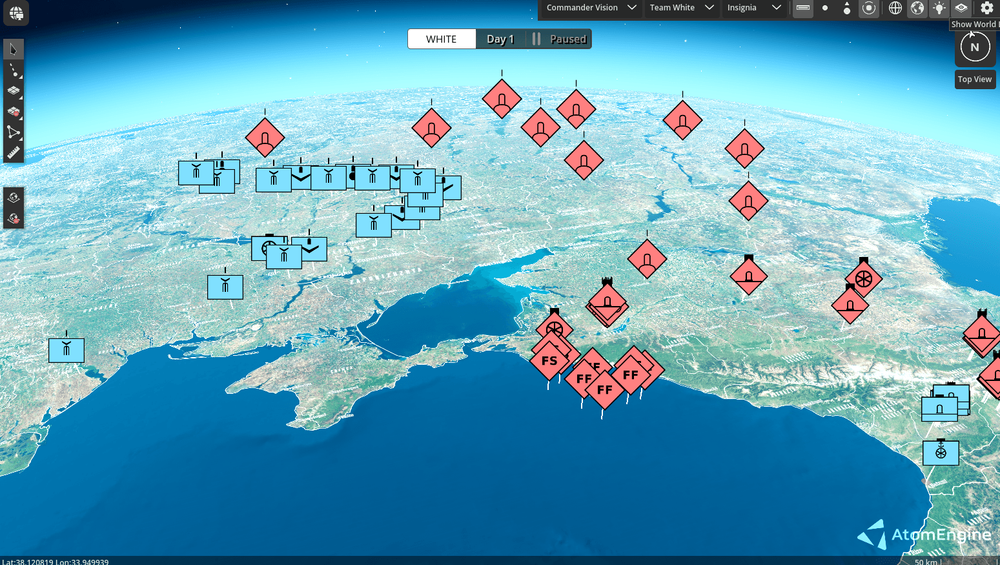Open the Commander Vision dropdown

(591, 8)
